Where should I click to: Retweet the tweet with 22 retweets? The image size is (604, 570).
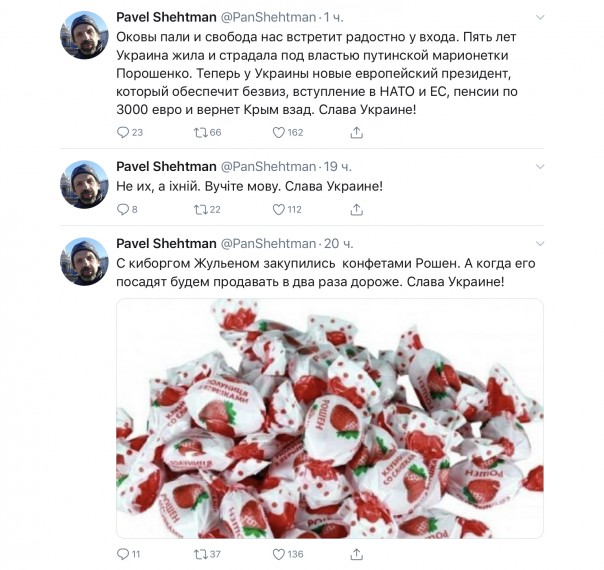pyautogui.click(x=200, y=209)
